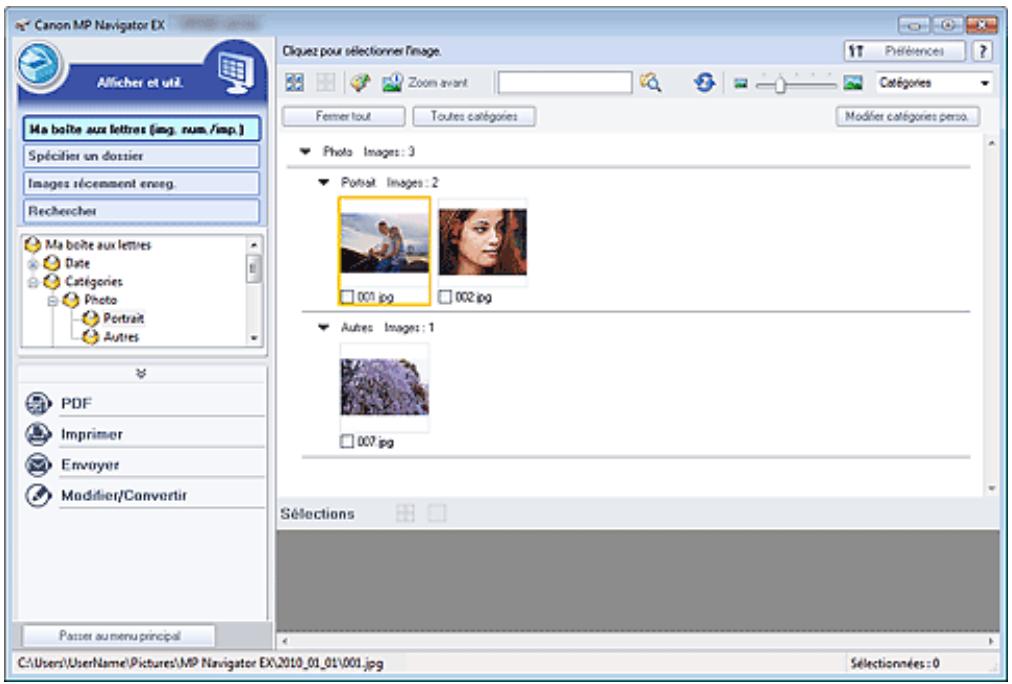The height and width of the screenshot is (684, 1012).
Task: Open the help question mark button
Action: (982, 51)
